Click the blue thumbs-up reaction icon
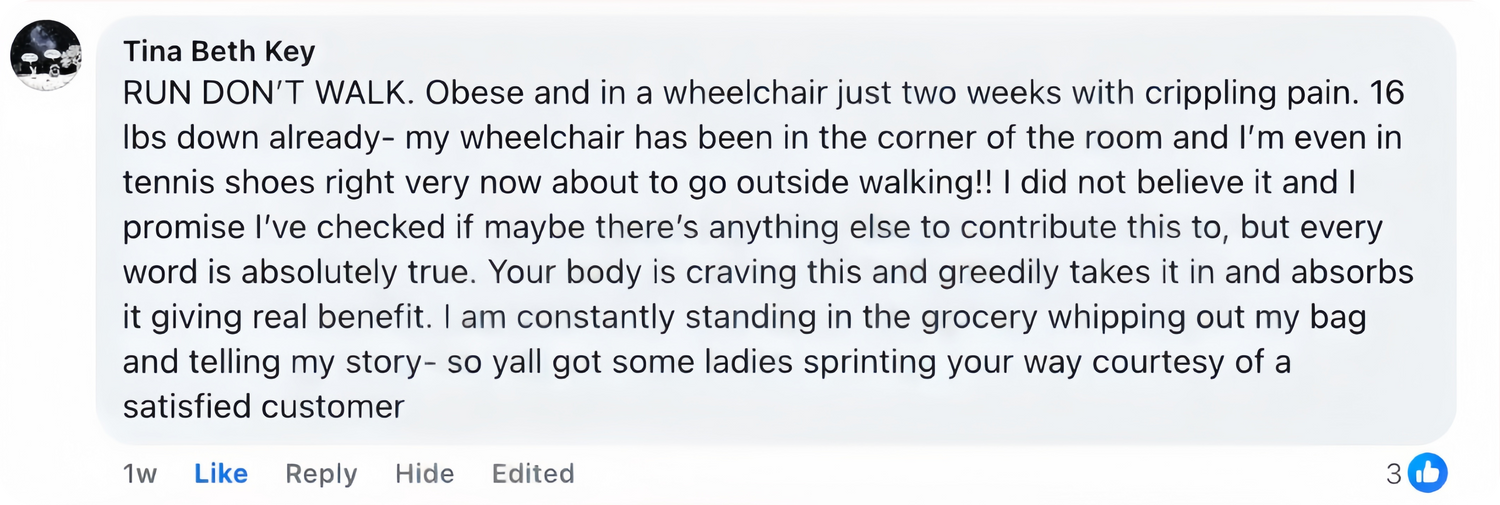 (x=1427, y=473)
